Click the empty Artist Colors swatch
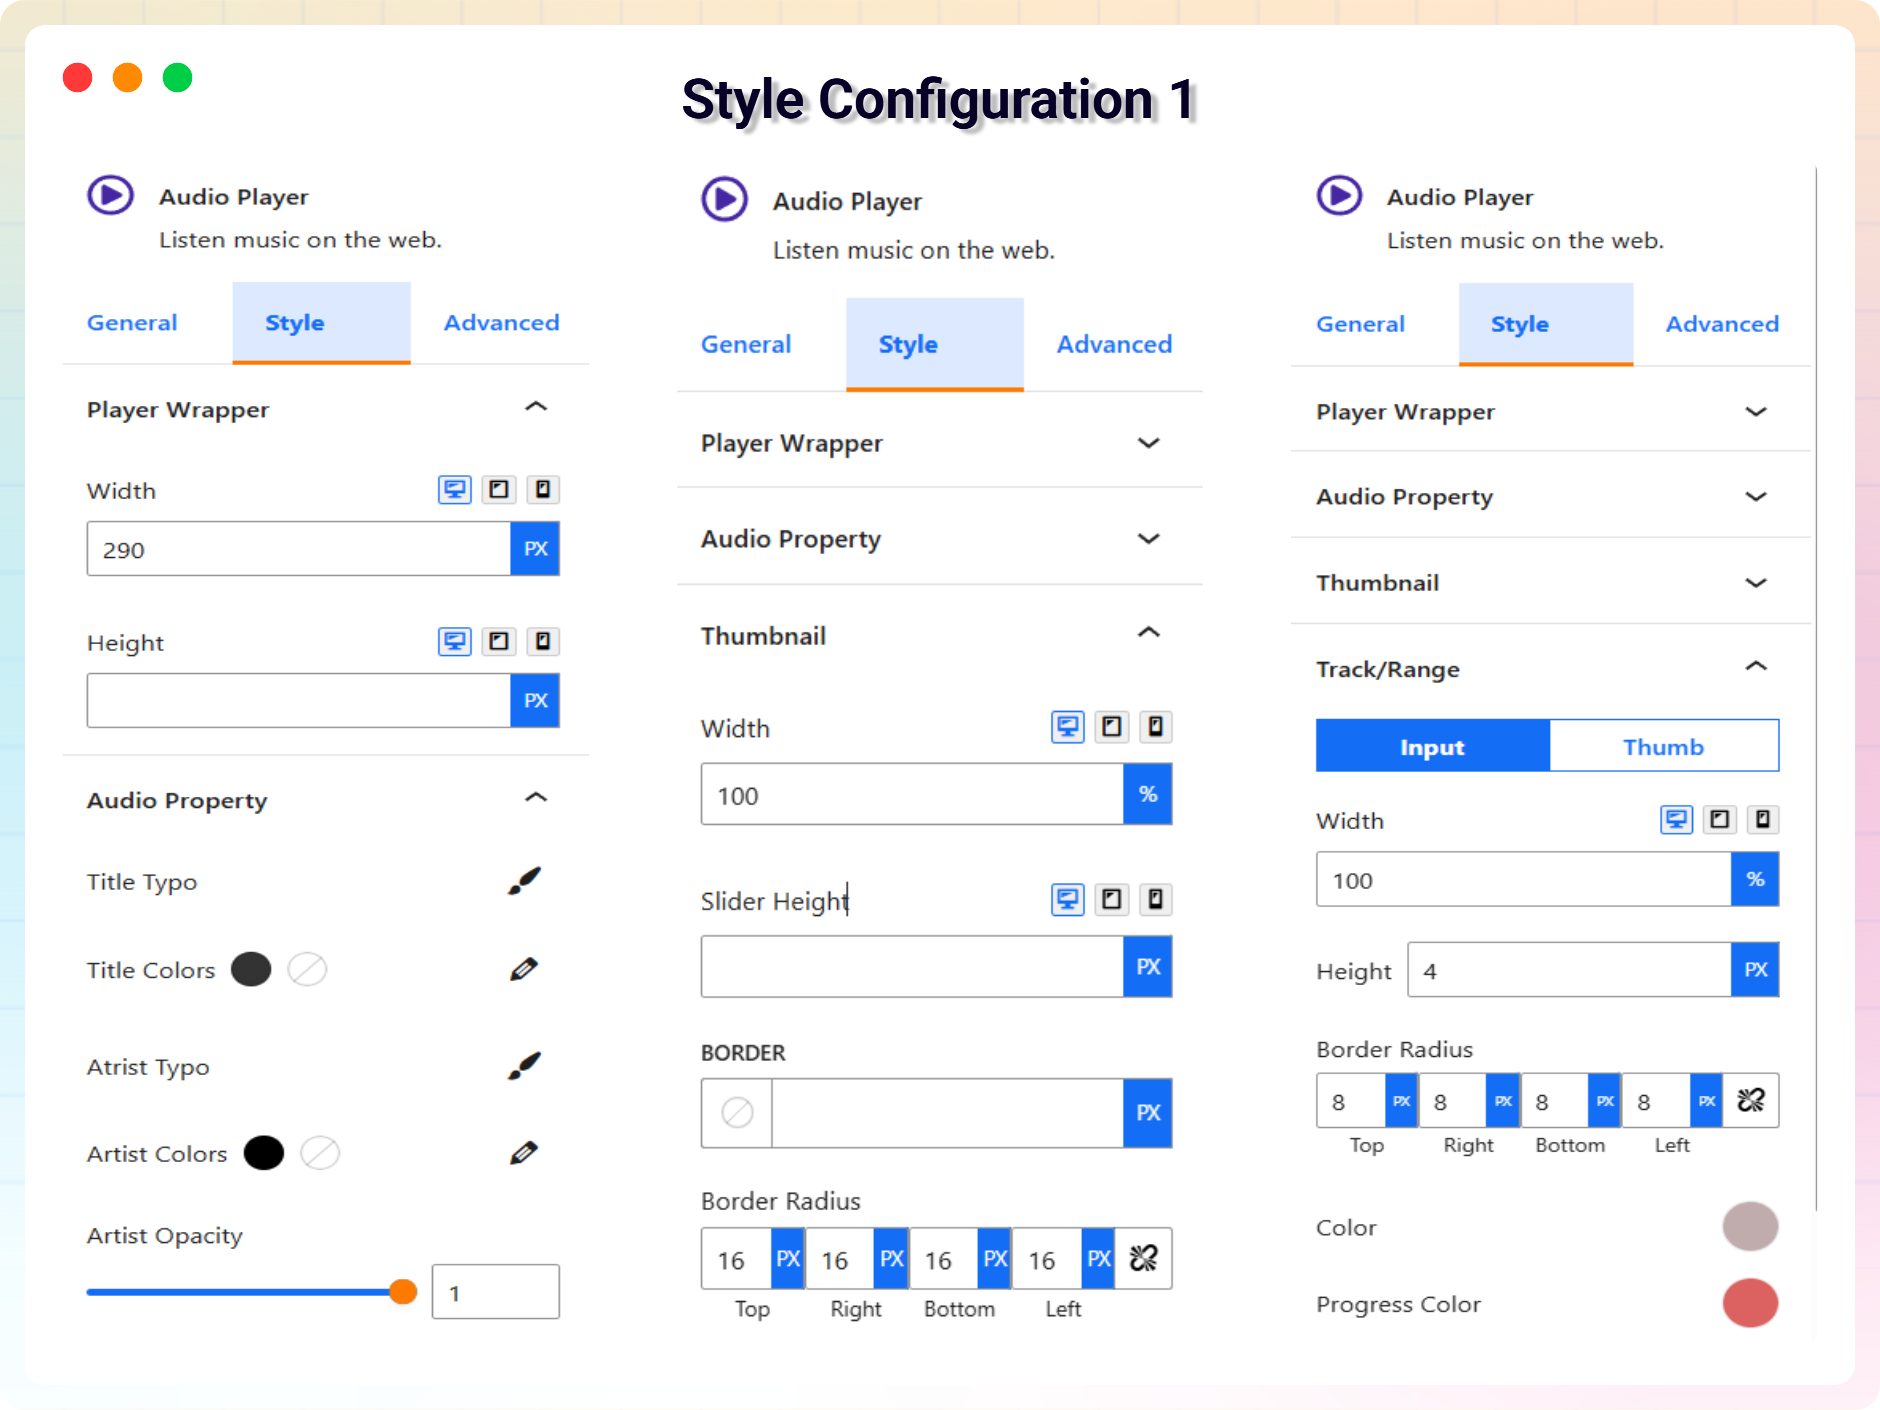 (320, 1153)
